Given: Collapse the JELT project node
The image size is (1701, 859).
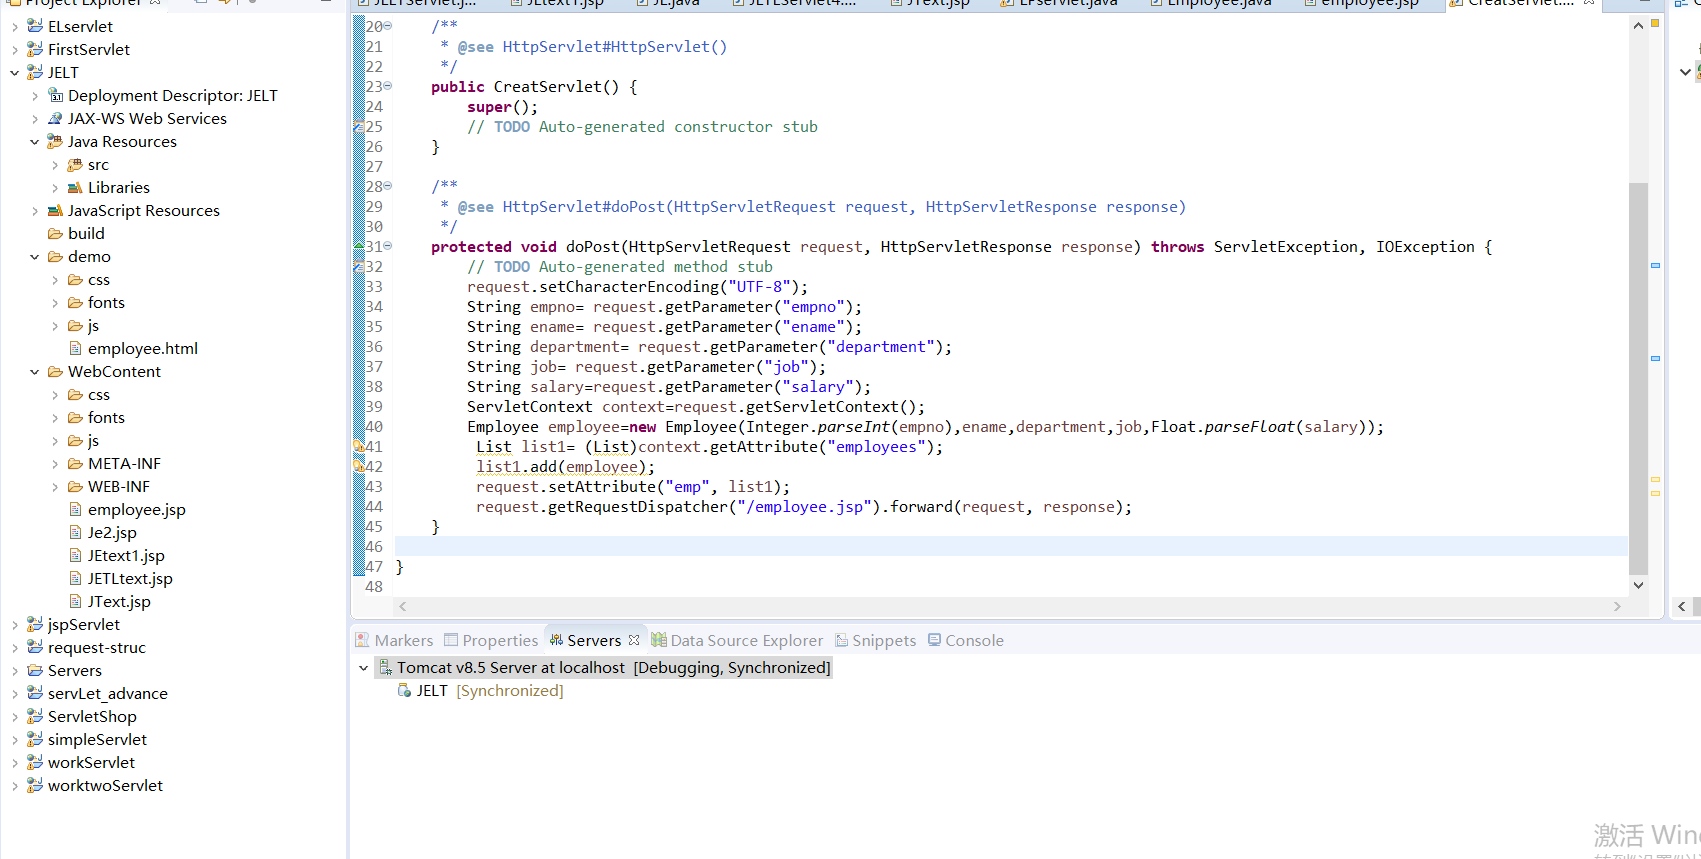Looking at the screenshot, I should pyautogui.click(x=15, y=72).
